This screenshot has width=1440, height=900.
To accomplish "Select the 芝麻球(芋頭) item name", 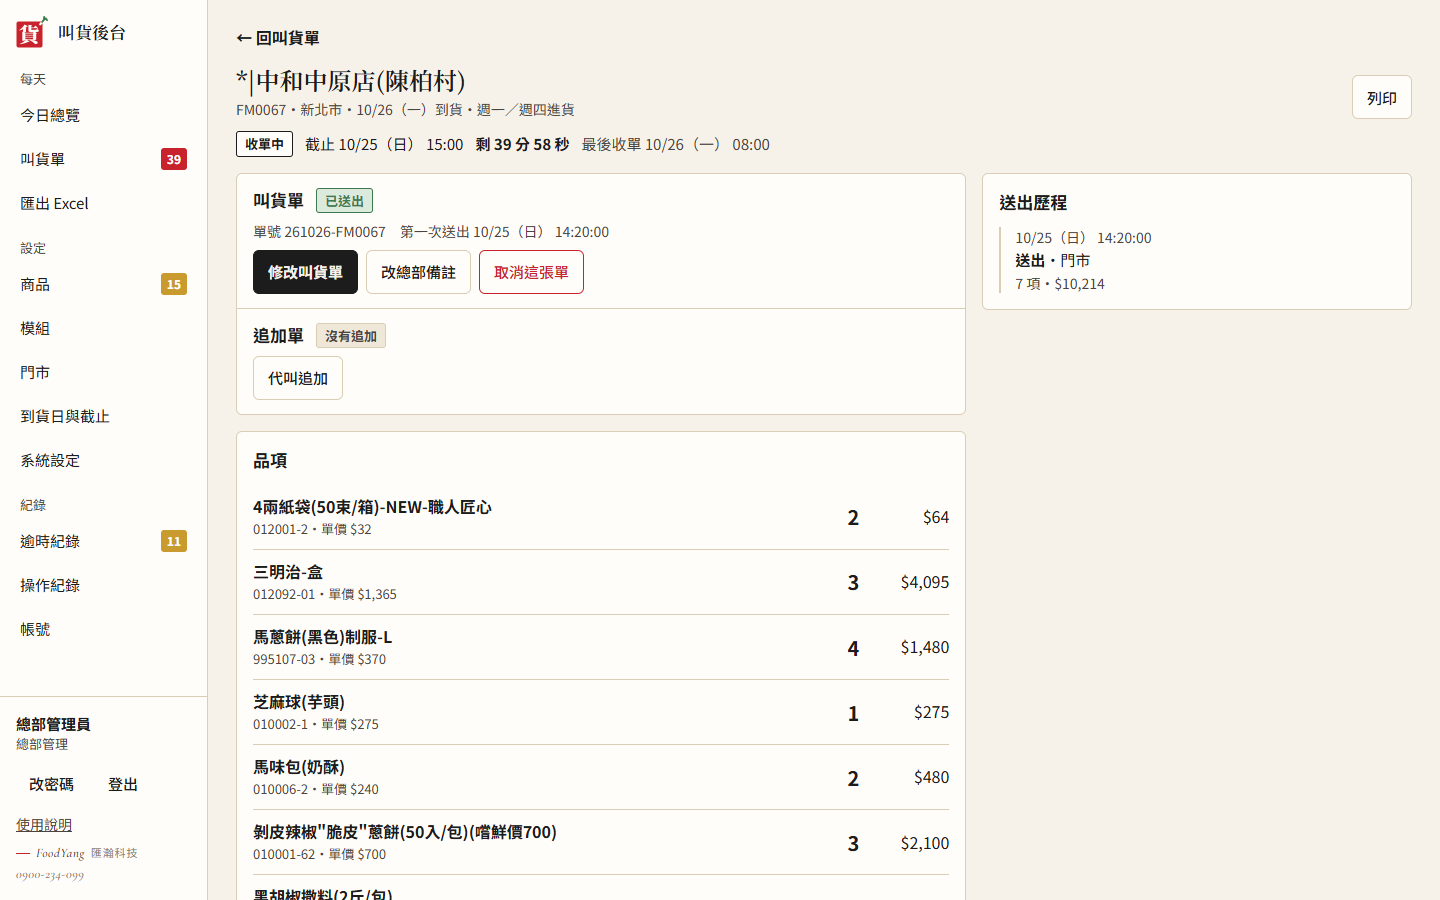I will 299,702.
